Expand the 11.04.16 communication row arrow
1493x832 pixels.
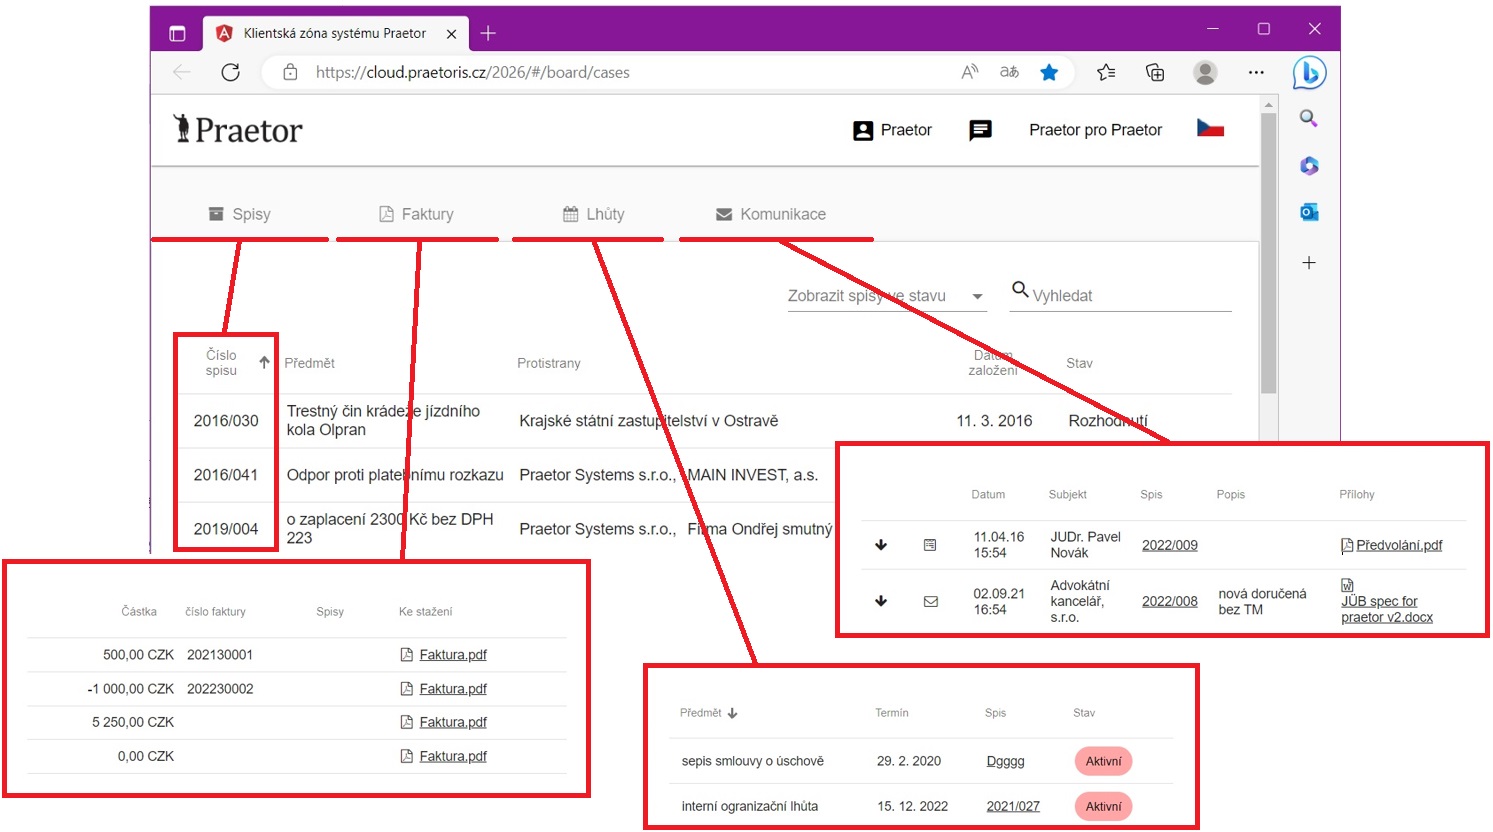point(881,545)
